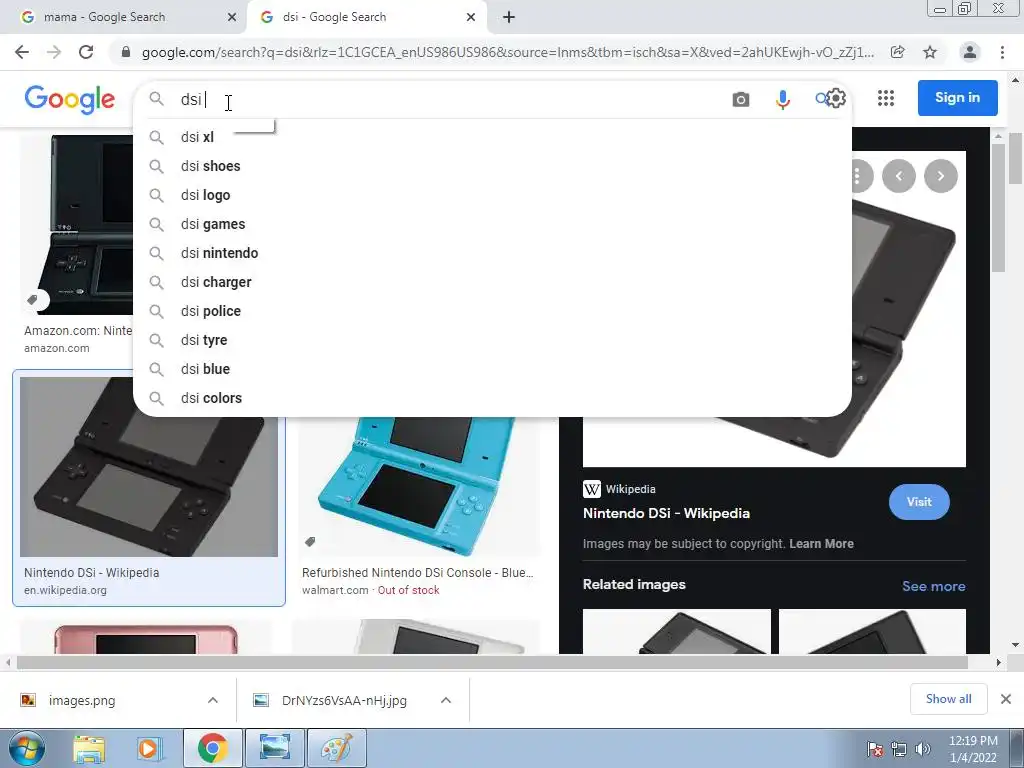
Task: Open the large black DSi preview image
Action: pyautogui.click(x=908, y=327)
